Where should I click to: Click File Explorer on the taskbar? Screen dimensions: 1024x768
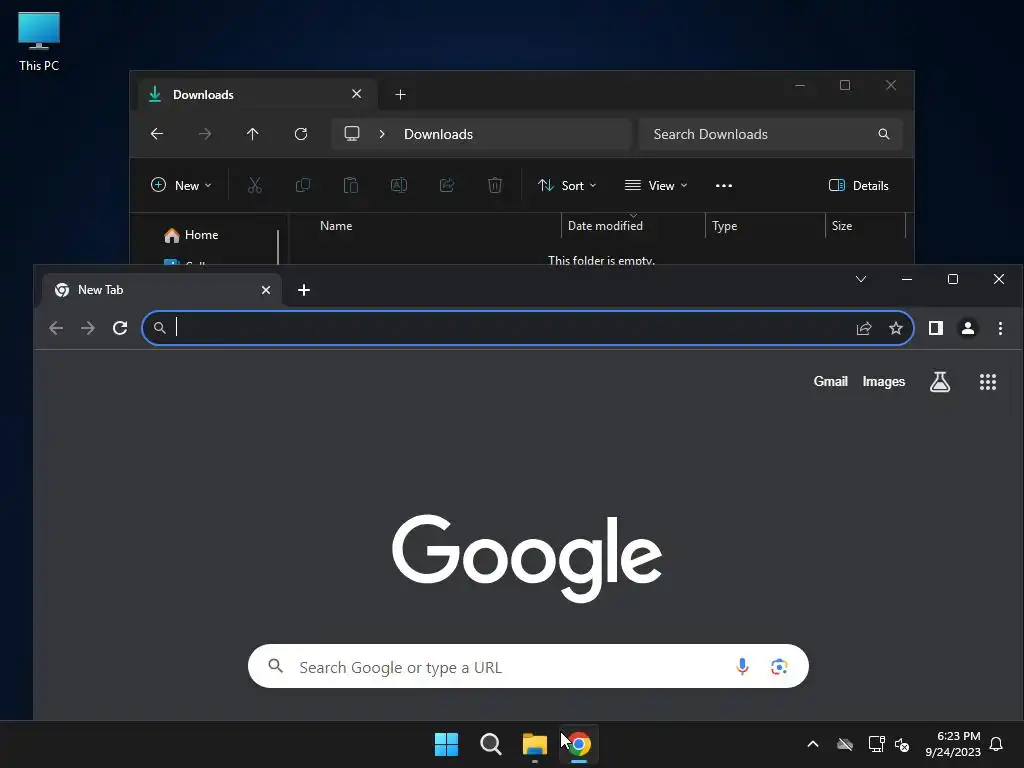click(535, 744)
